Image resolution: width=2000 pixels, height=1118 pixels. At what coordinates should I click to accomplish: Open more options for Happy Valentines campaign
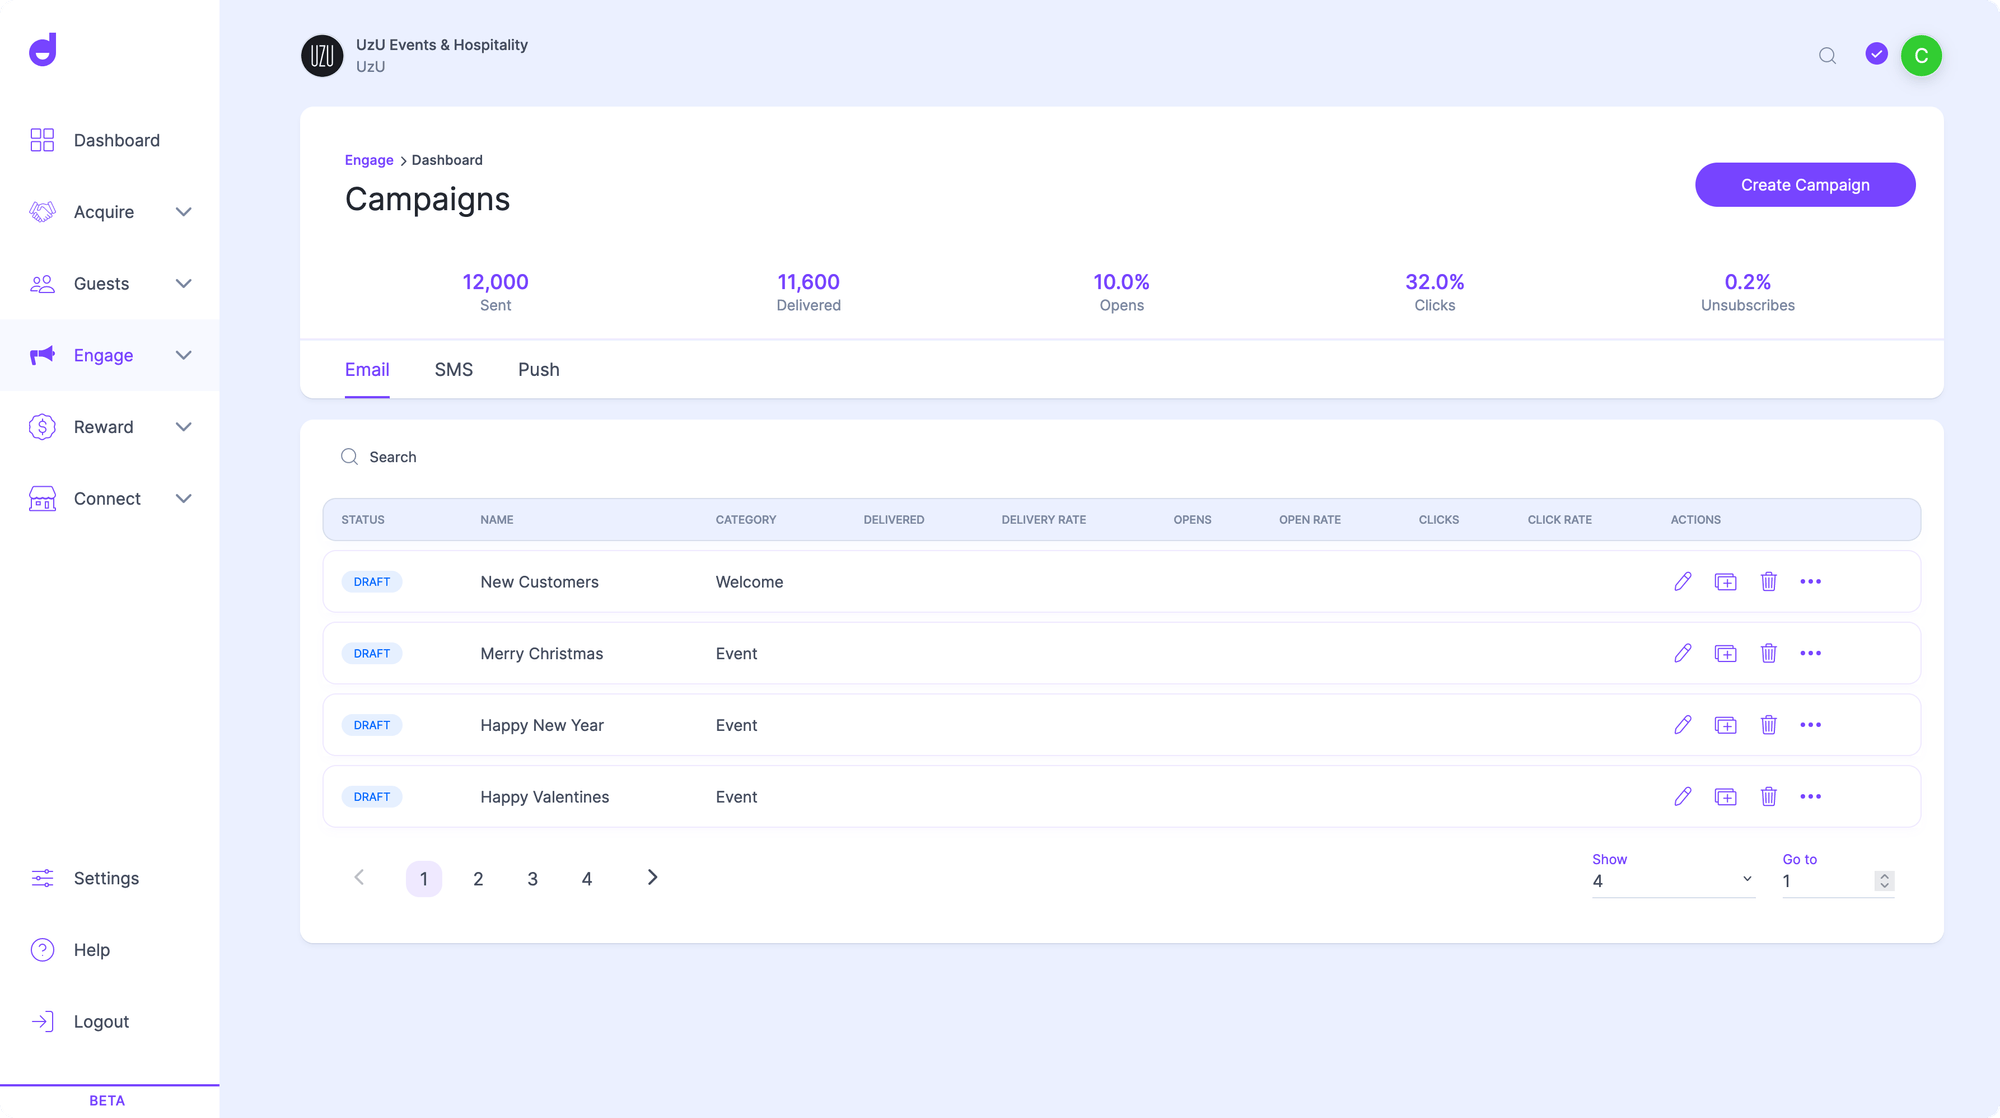pyautogui.click(x=1810, y=797)
